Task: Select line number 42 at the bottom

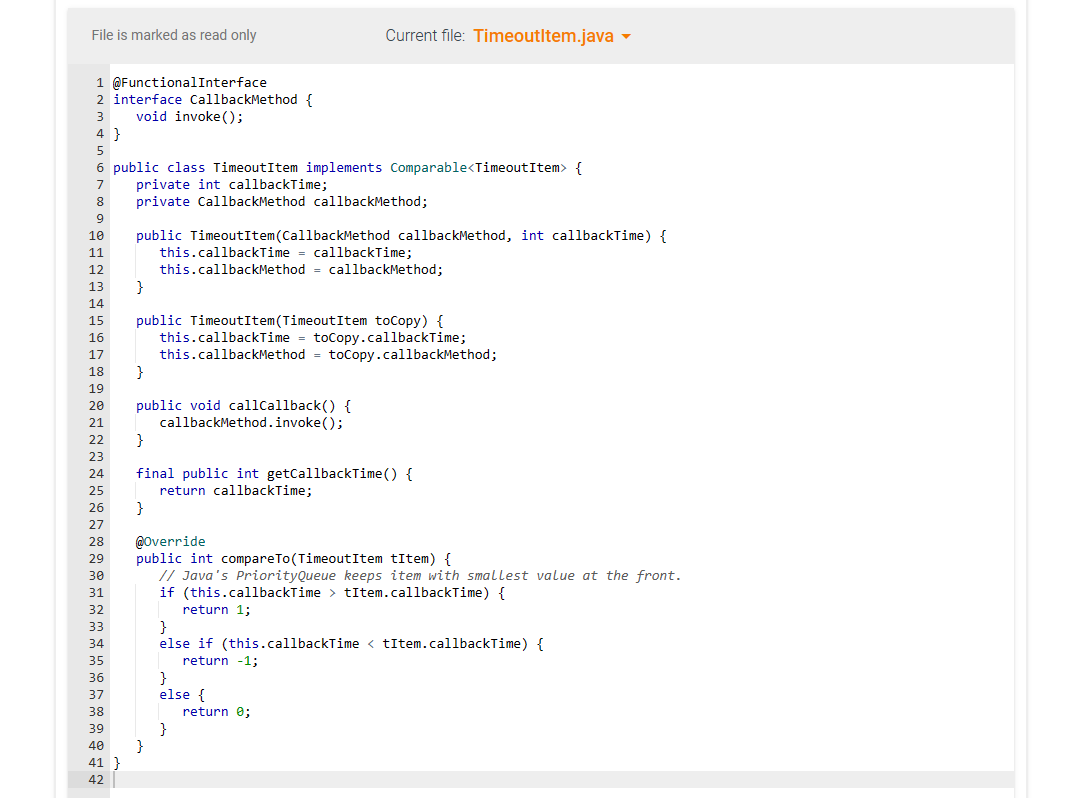Action: click(95, 779)
